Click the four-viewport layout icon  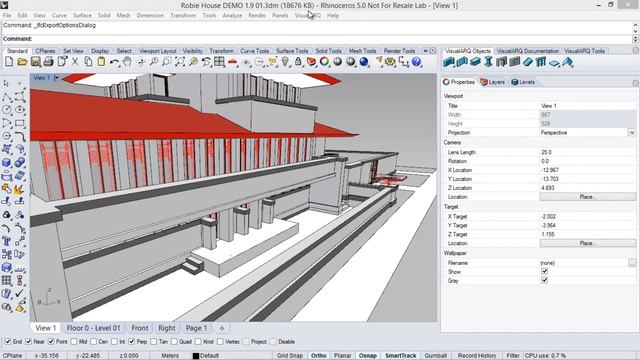(x=219, y=62)
